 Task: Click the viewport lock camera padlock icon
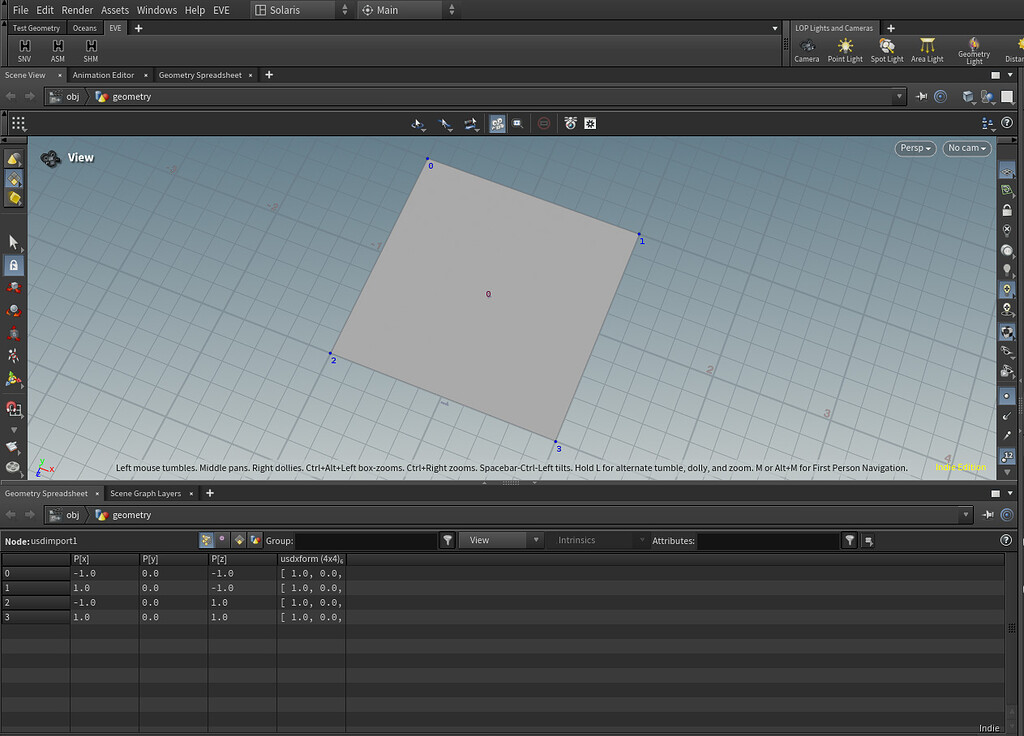click(x=1007, y=210)
